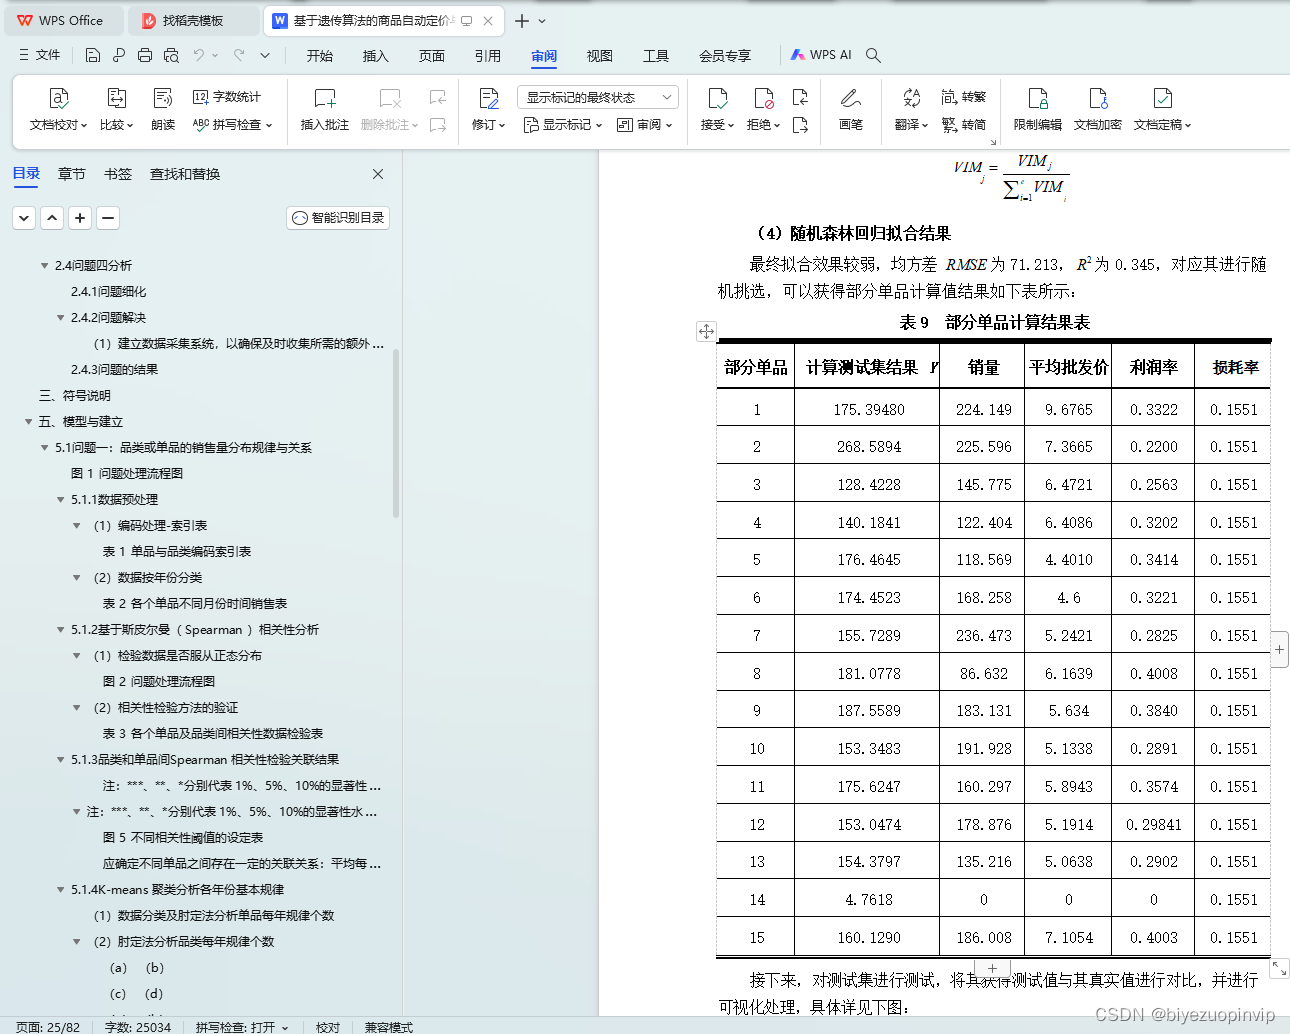Click the 拒绝 reject change icon
Screen dimensions: 1290x1034
point(764,98)
